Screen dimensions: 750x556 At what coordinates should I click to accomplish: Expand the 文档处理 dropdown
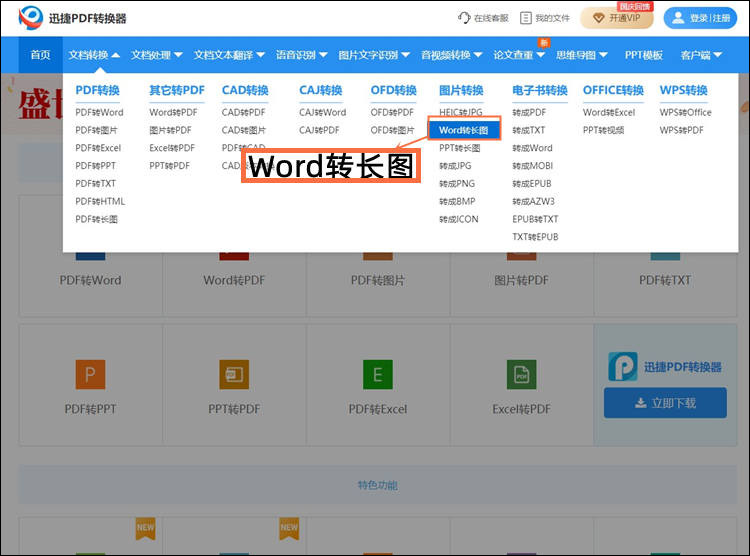pos(157,55)
